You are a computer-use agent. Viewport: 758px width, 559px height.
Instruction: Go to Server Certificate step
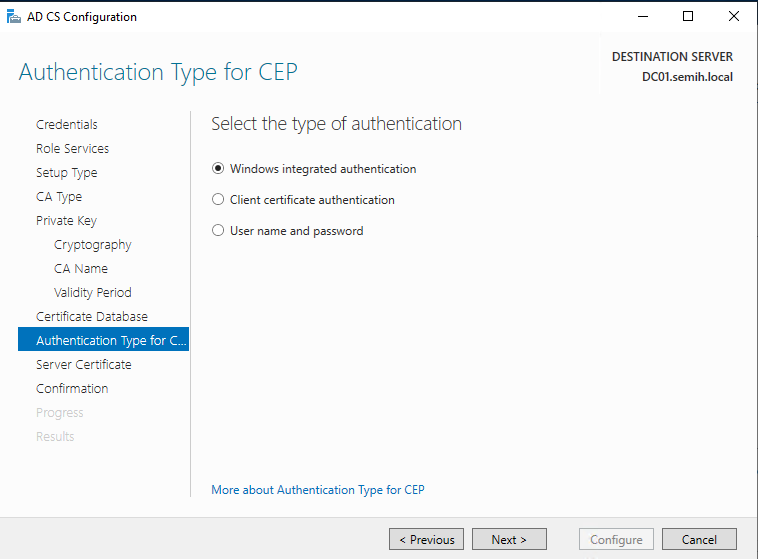[84, 365]
